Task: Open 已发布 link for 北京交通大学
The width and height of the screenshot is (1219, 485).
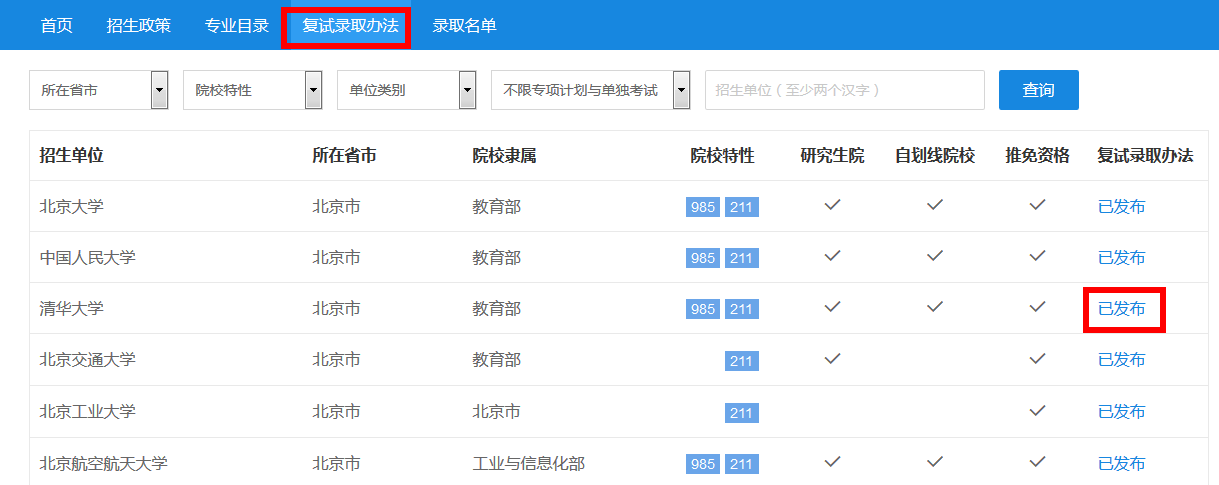Action: pos(1122,359)
